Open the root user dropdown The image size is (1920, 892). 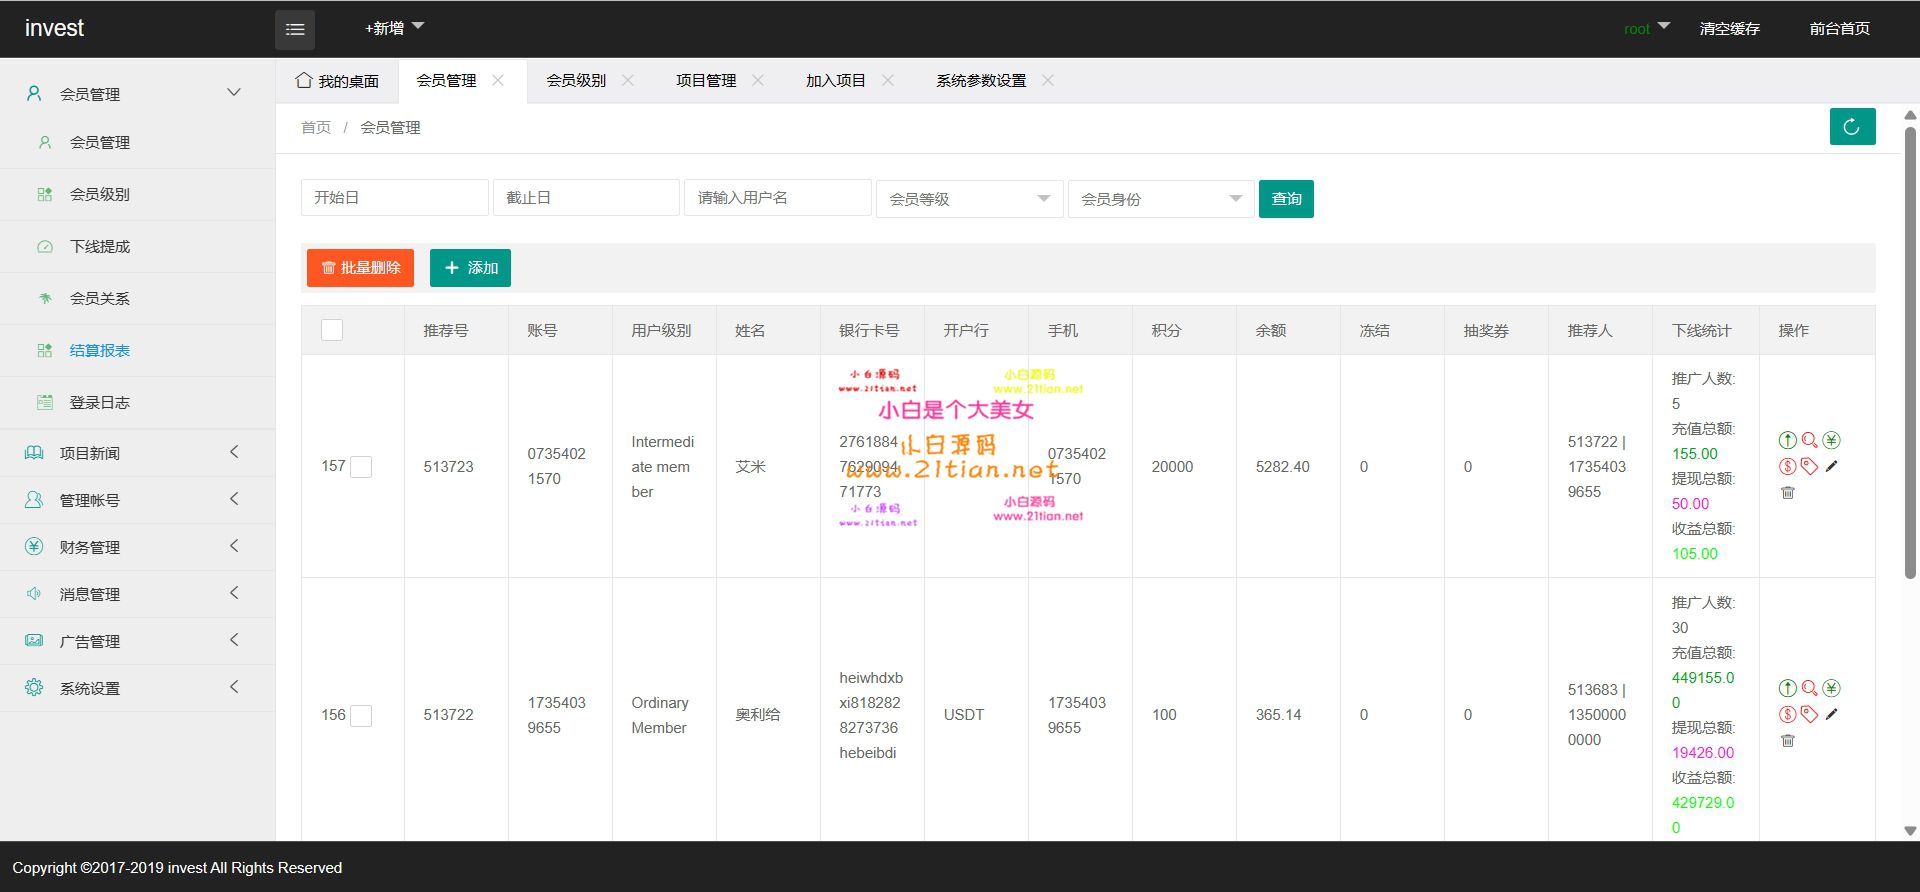tap(1647, 28)
